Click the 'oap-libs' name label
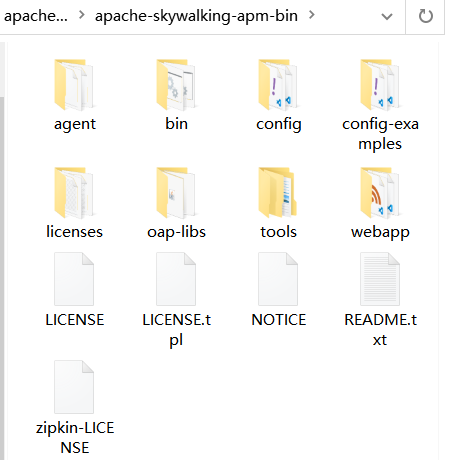Viewport: 452px width, 460px height. coord(176,232)
